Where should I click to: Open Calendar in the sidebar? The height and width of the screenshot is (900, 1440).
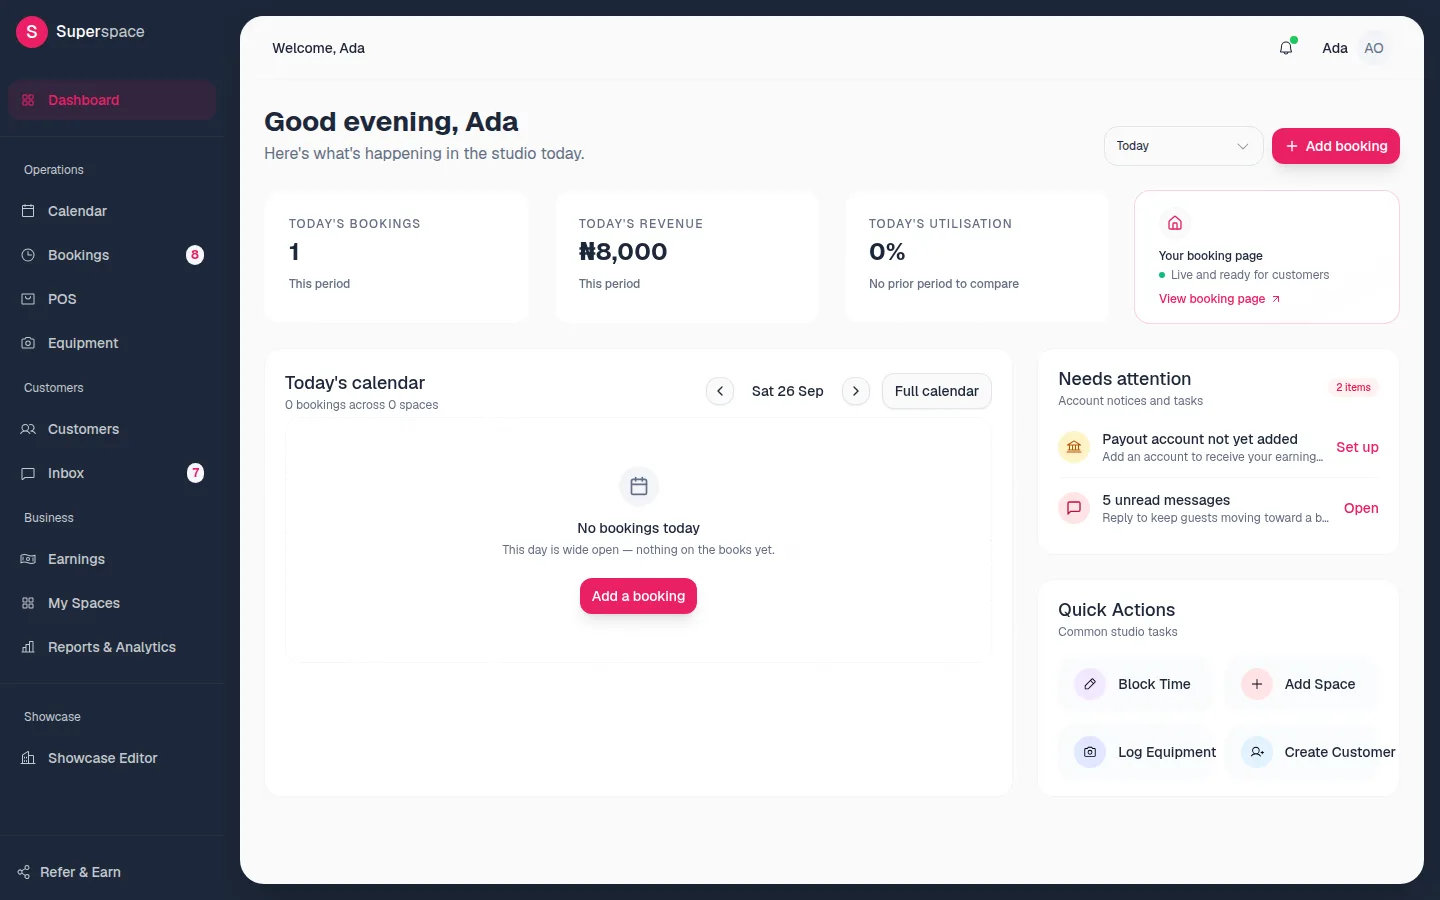click(112, 211)
